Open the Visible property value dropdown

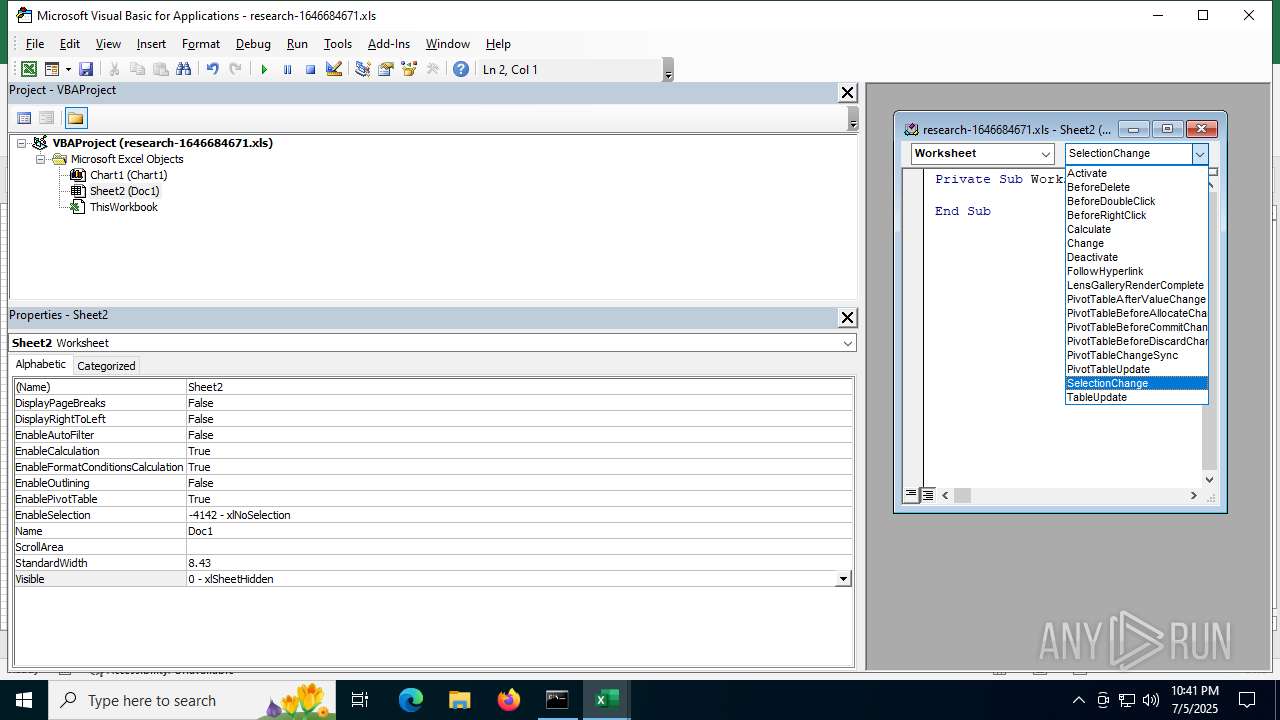pyautogui.click(x=843, y=579)
